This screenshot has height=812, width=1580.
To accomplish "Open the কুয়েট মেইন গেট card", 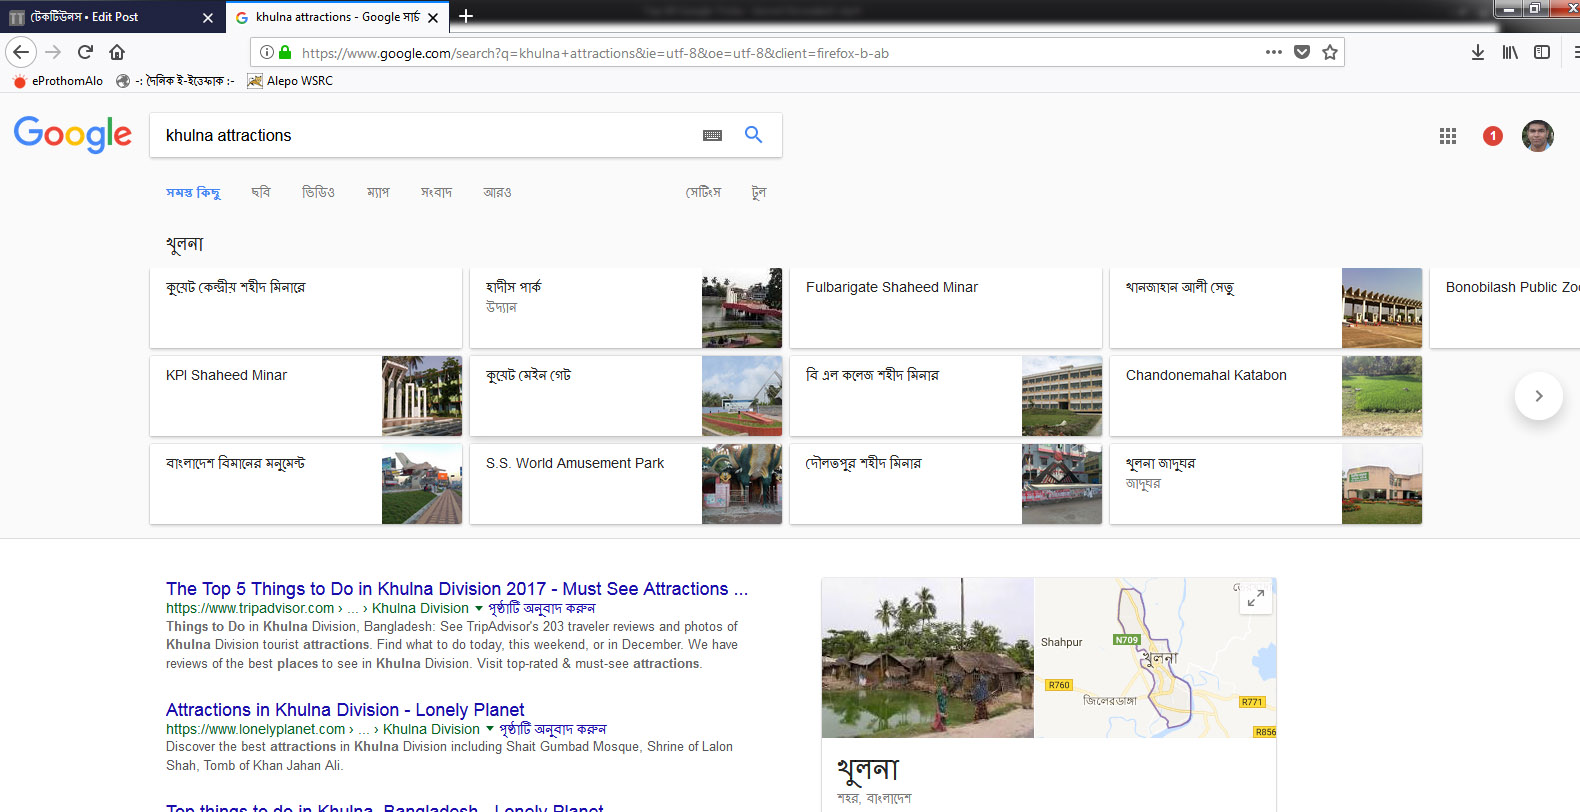I will click(626, 396).
